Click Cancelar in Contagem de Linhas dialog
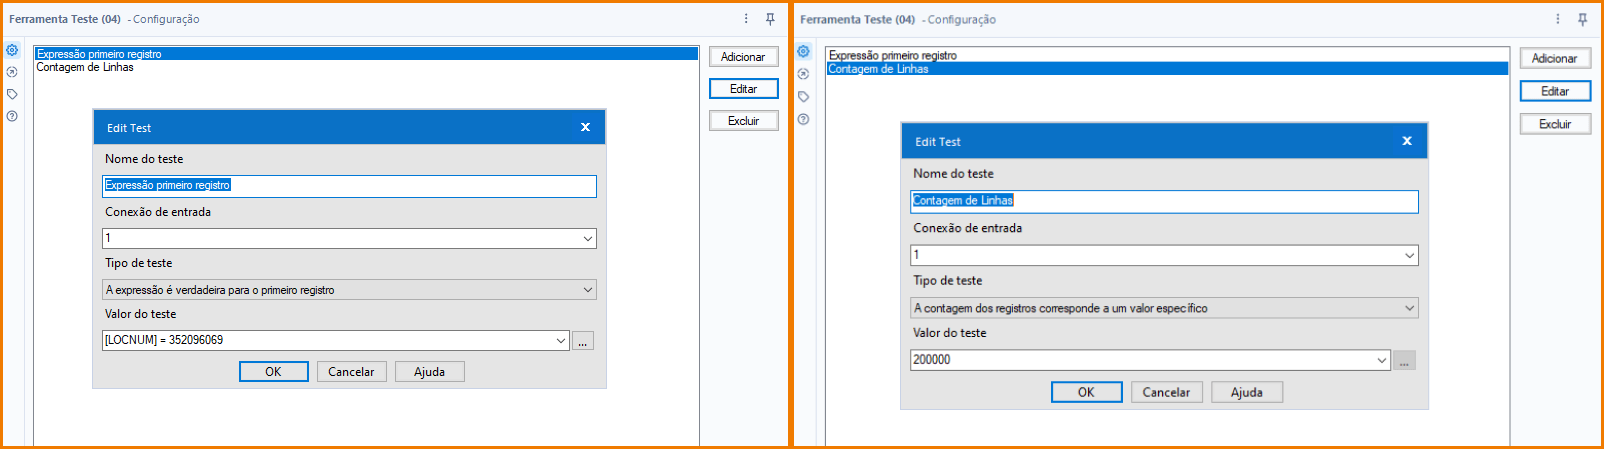 pyautogui.click(x=1166, y=392)
